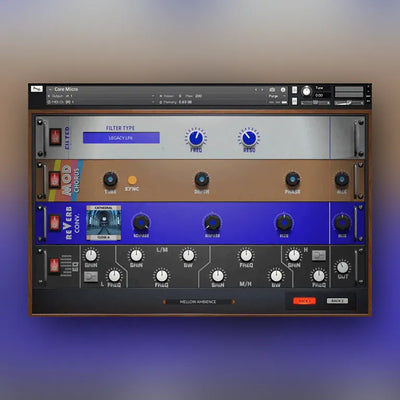
Task: Switch to Rack 2 tab
Action: (x=337, y=301)
